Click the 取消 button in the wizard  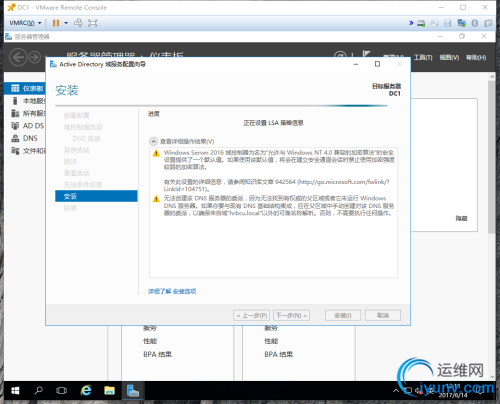(383, 315)
